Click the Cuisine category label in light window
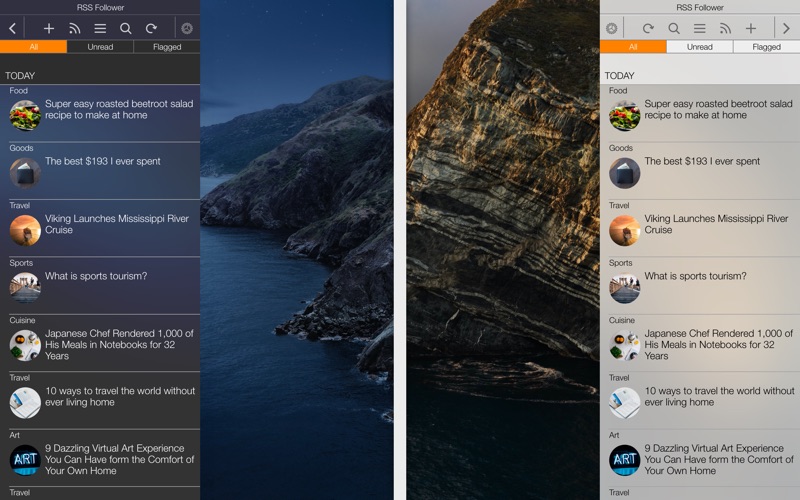The width and height of the screenshot is (800, 500). (621, 320)
